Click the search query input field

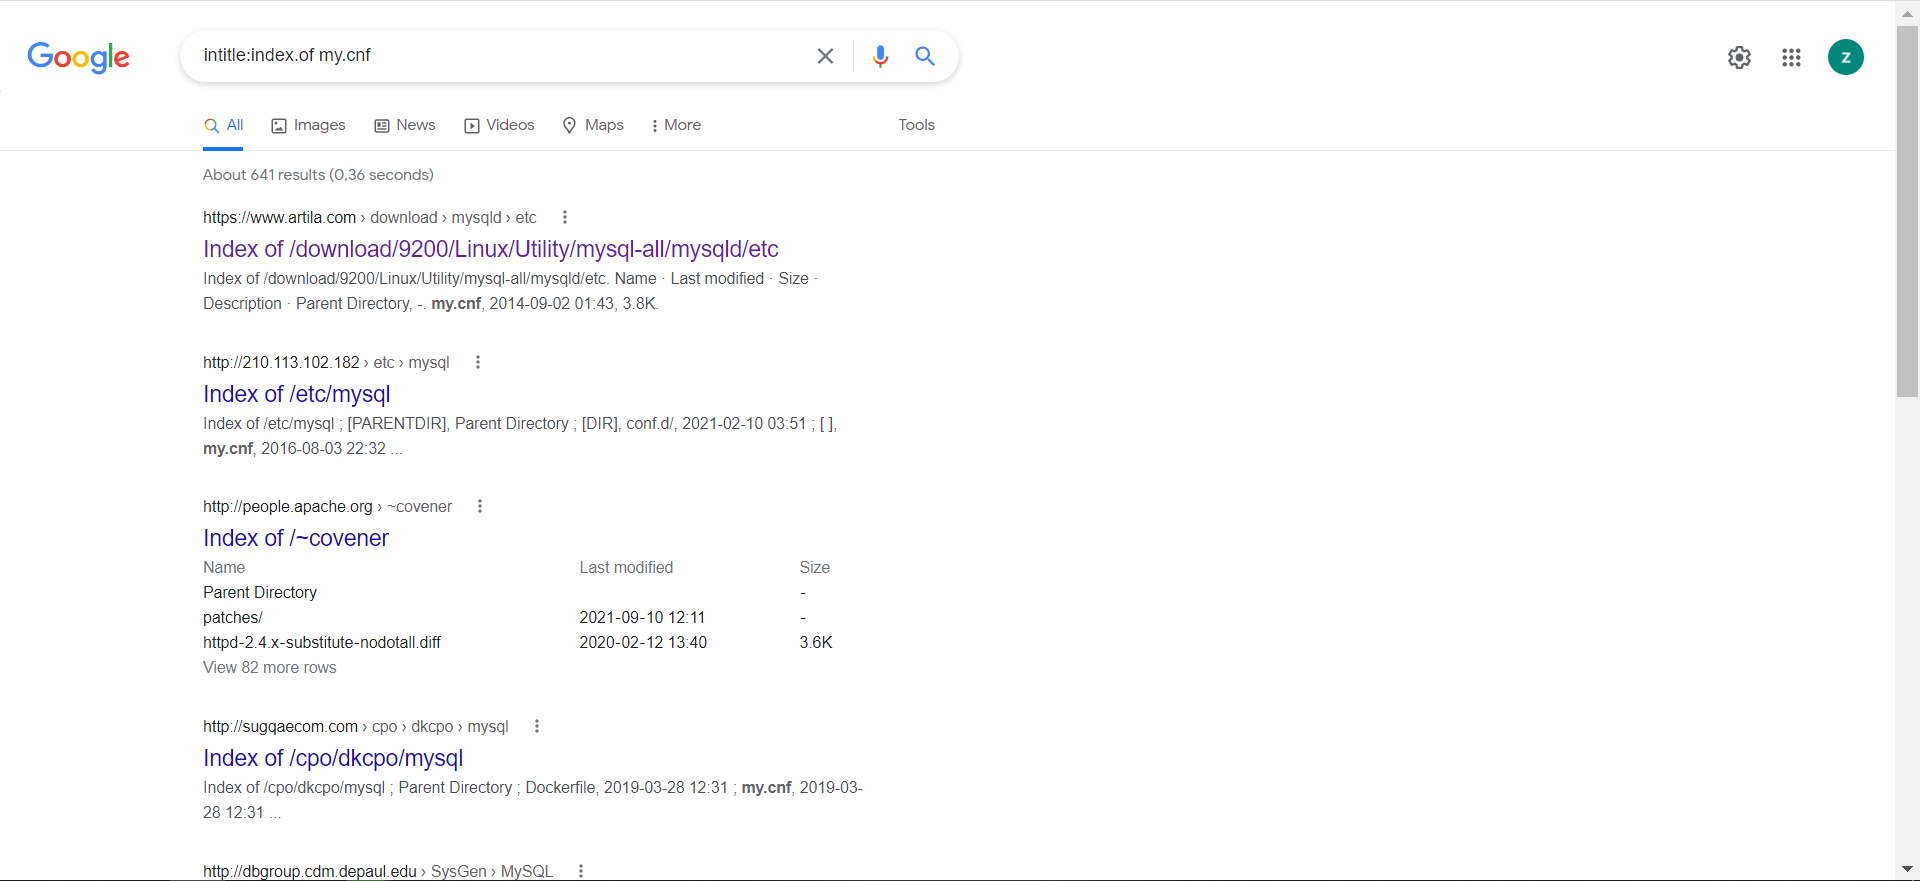(x=500, y=56)
